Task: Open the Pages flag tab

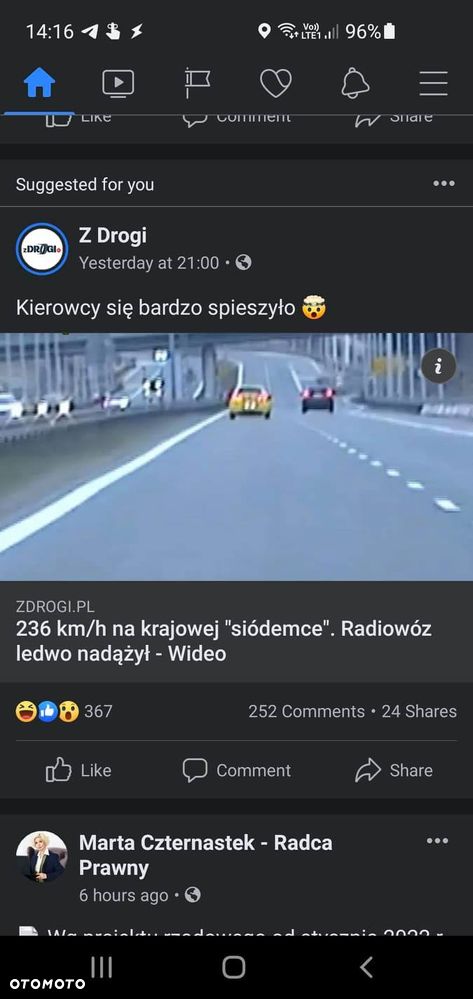Action: point(197,83)
